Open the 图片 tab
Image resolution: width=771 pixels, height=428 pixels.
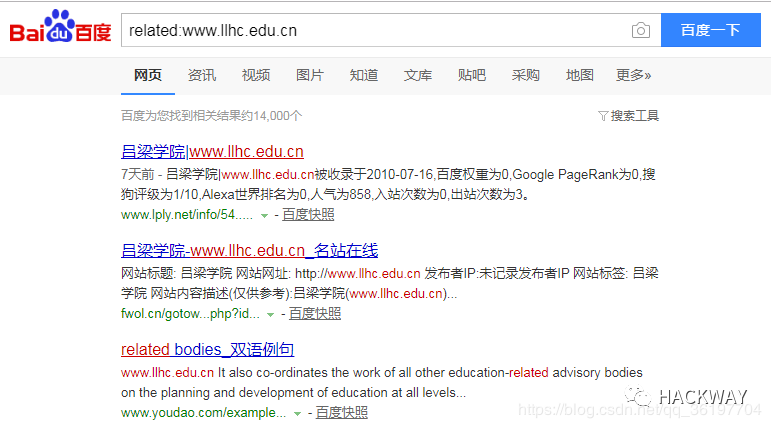[x=310, y=75]
